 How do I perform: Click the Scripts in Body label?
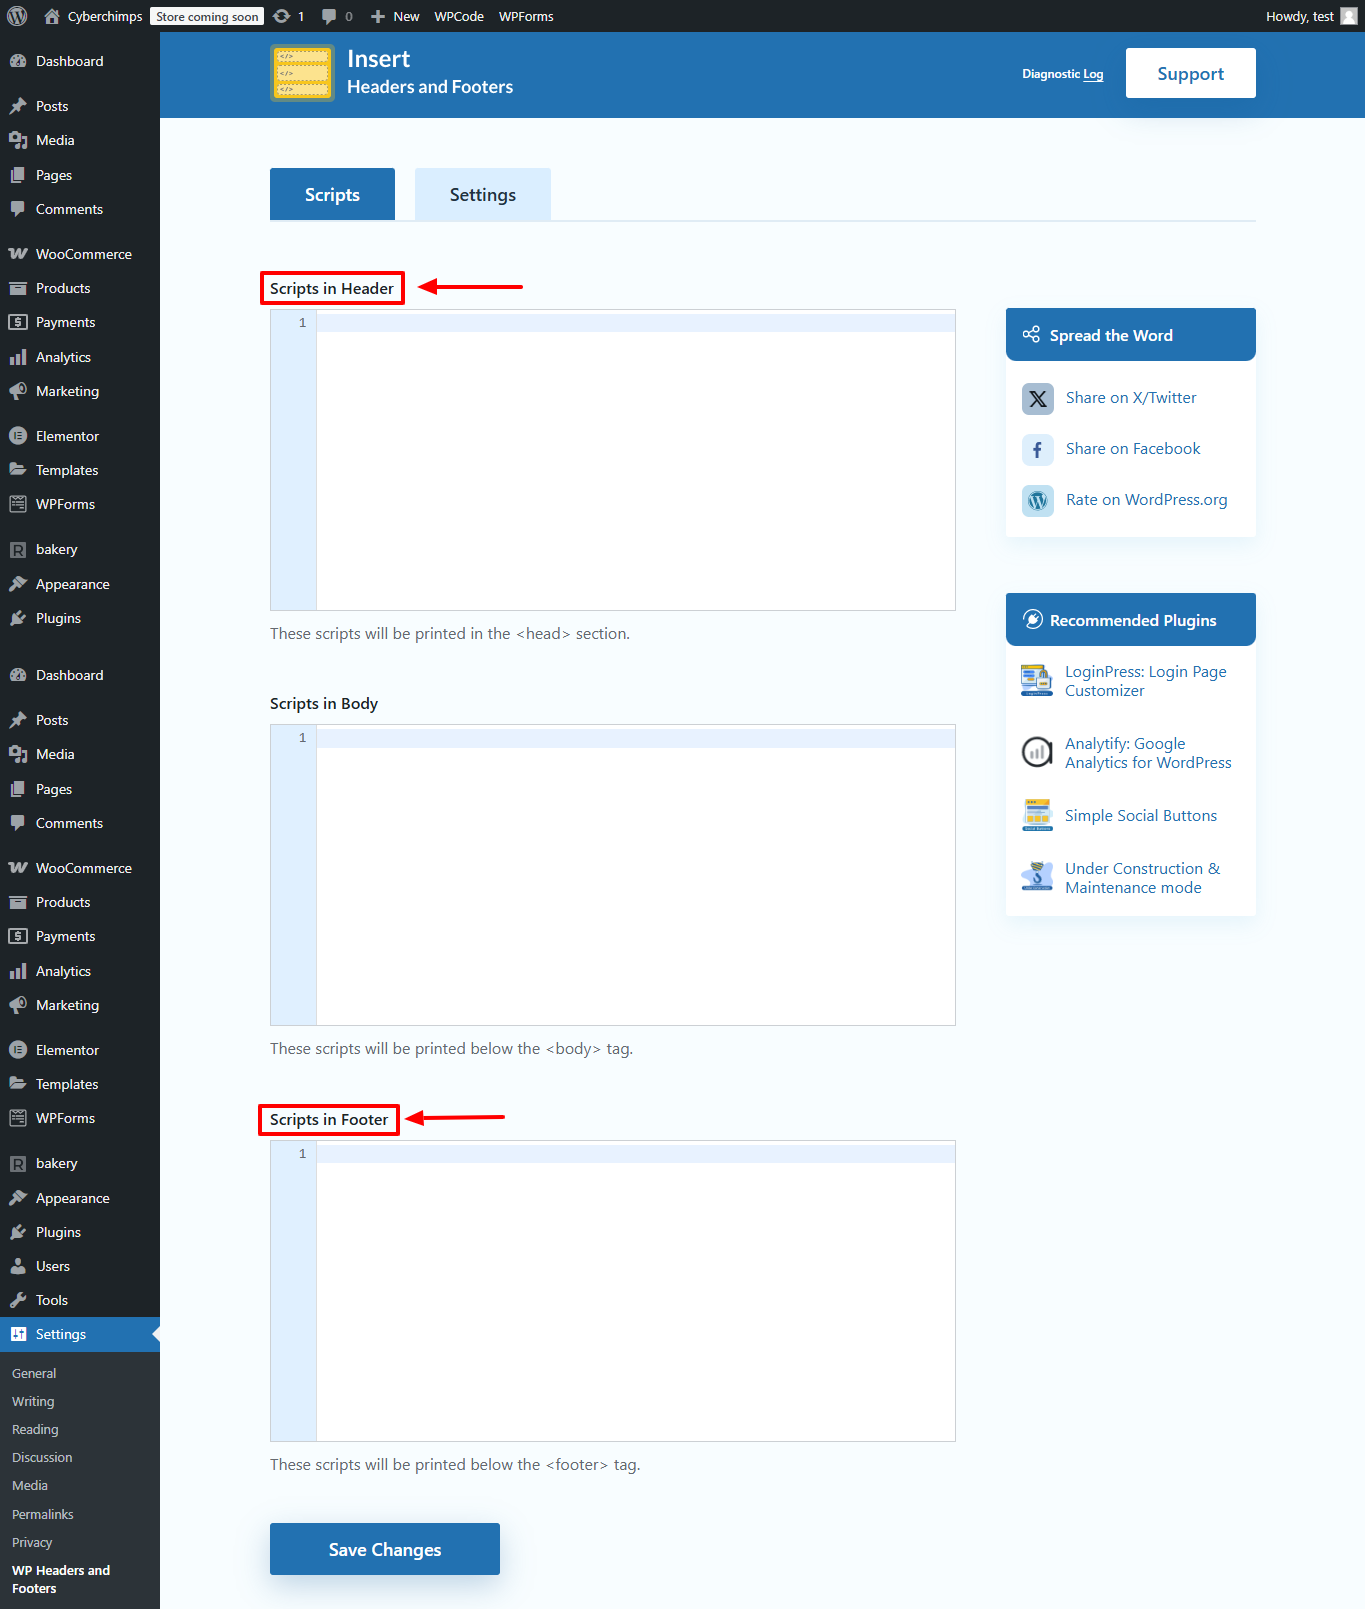[x=324, y=703]
